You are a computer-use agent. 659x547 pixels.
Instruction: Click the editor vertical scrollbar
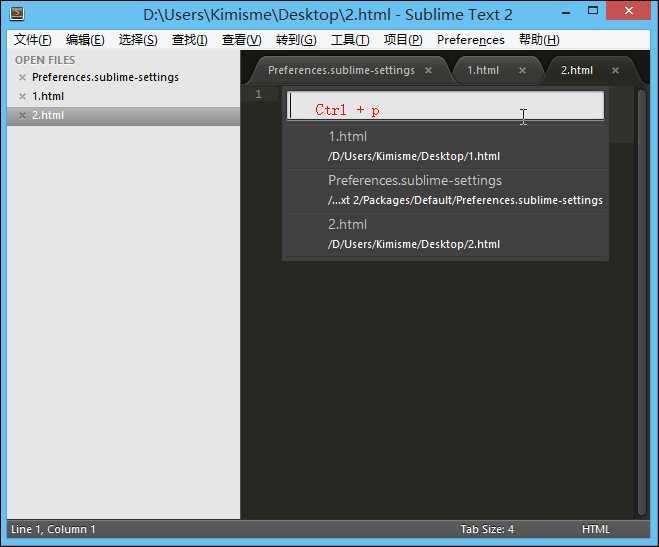pos(641,302)
